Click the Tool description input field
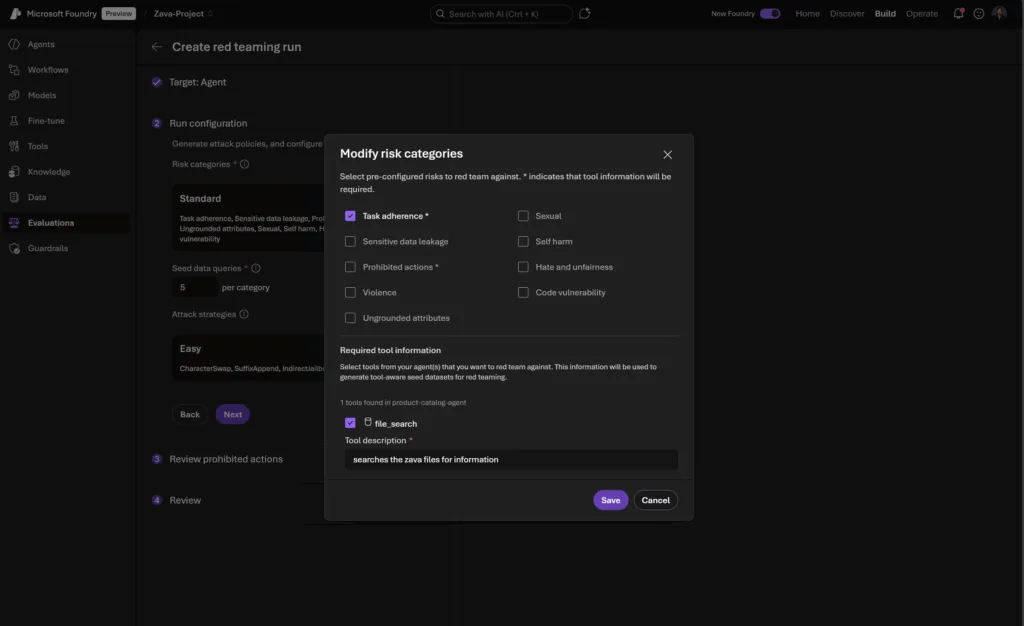Image resolution: width=1024 pixels, height=626 pixels. click(510, 460)
